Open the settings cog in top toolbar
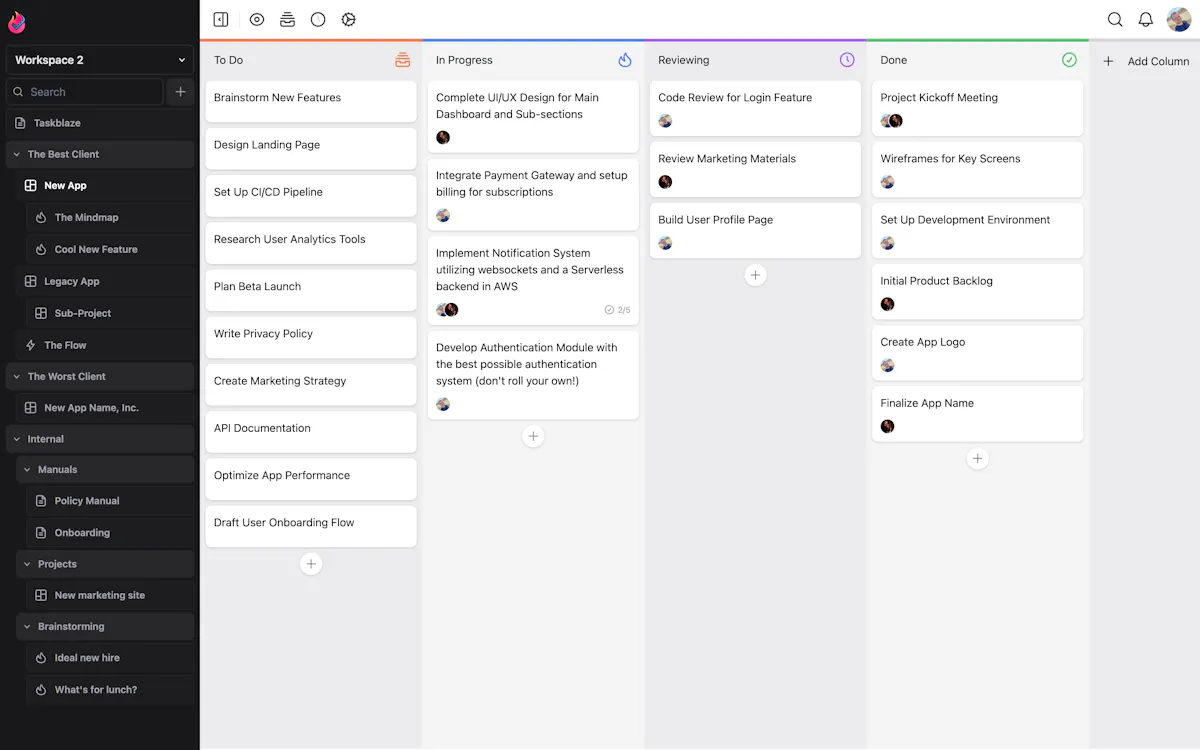This screenshot has width=1200, height=750. point(348,20)
